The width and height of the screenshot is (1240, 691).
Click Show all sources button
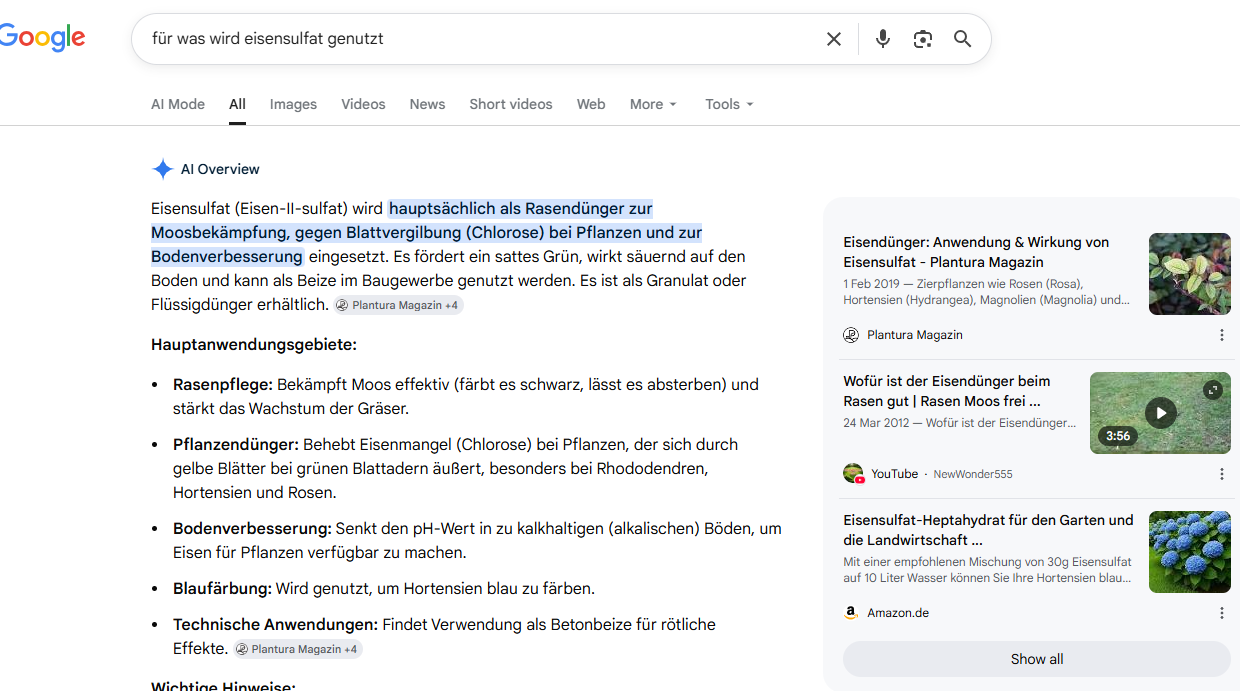point(1037,659)
